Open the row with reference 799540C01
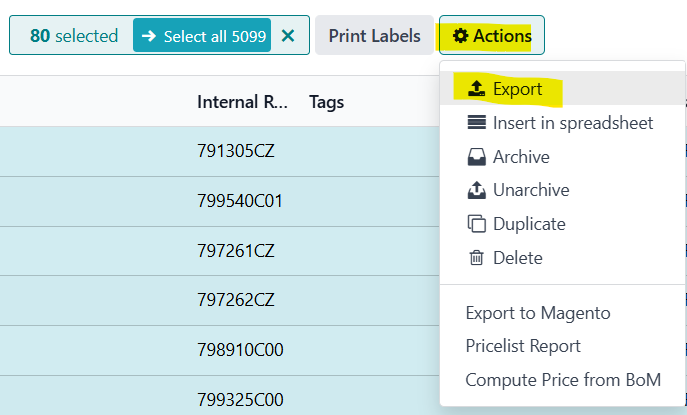This screenshot has width=687, height=415. [x=240, y=201]
